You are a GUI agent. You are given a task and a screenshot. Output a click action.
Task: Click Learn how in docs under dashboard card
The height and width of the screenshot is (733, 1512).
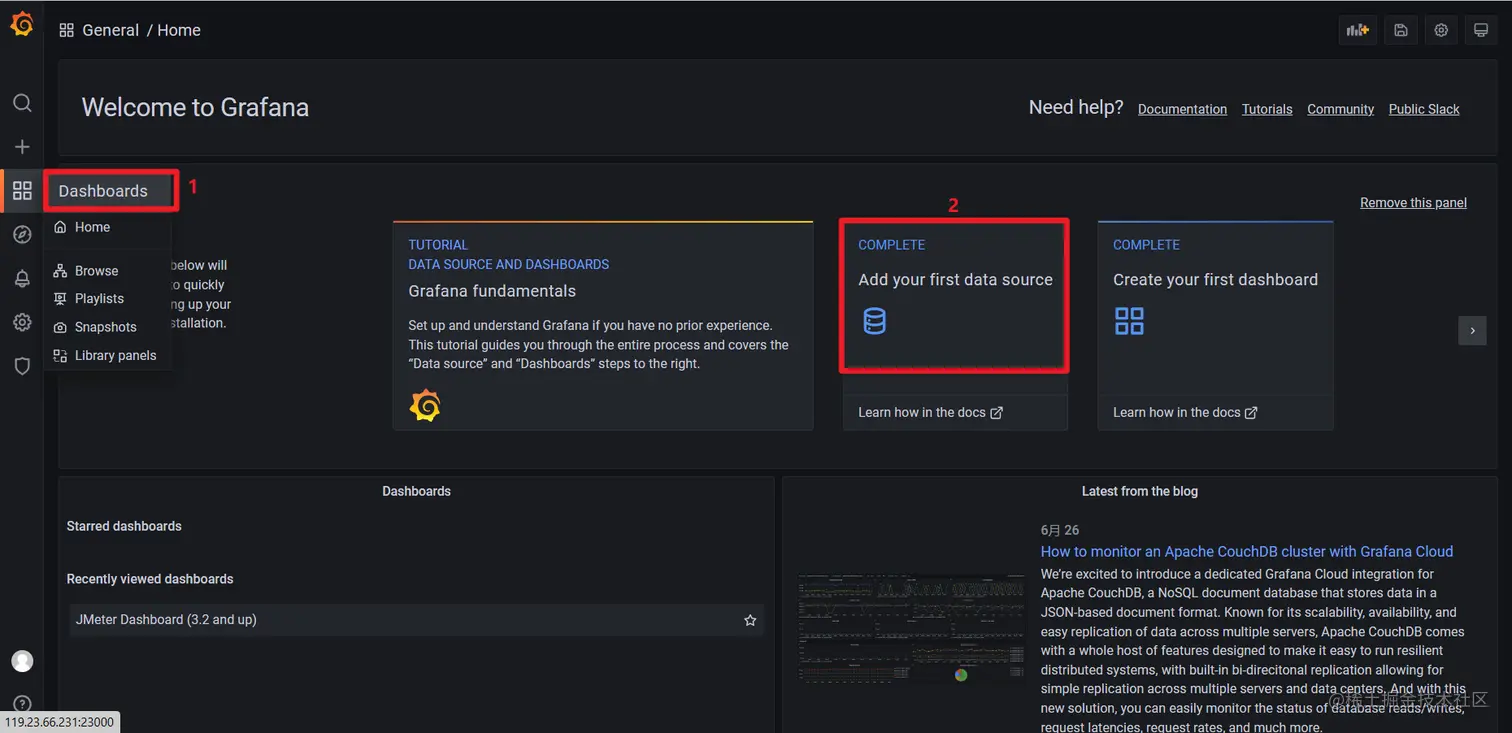[x=1185, y=412]
